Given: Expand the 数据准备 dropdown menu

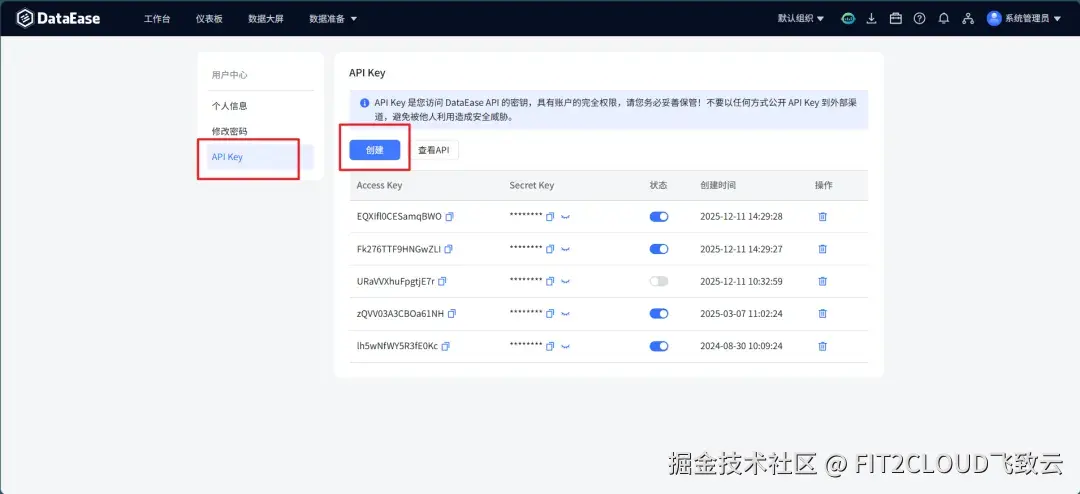Looking at the screenshot, I should (333, 19).
